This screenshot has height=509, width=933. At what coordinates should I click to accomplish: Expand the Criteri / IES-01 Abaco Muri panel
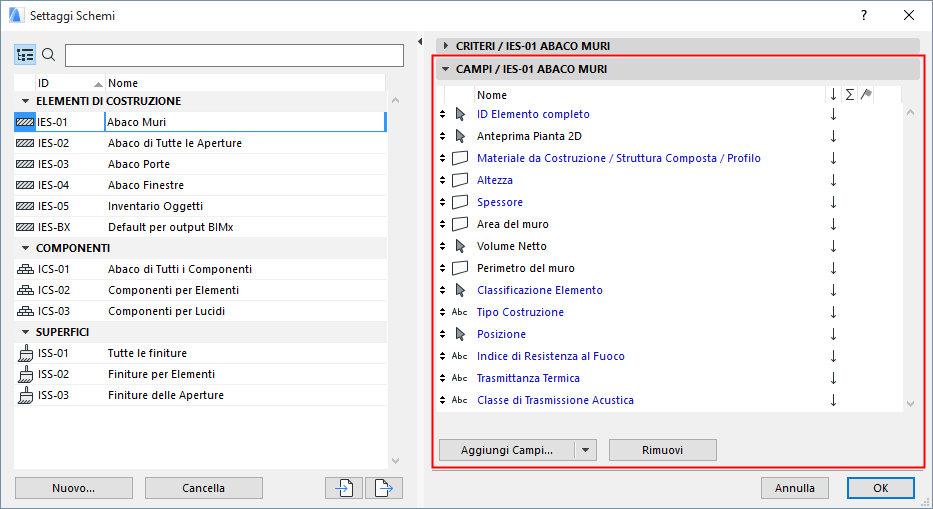coord(446,46)
